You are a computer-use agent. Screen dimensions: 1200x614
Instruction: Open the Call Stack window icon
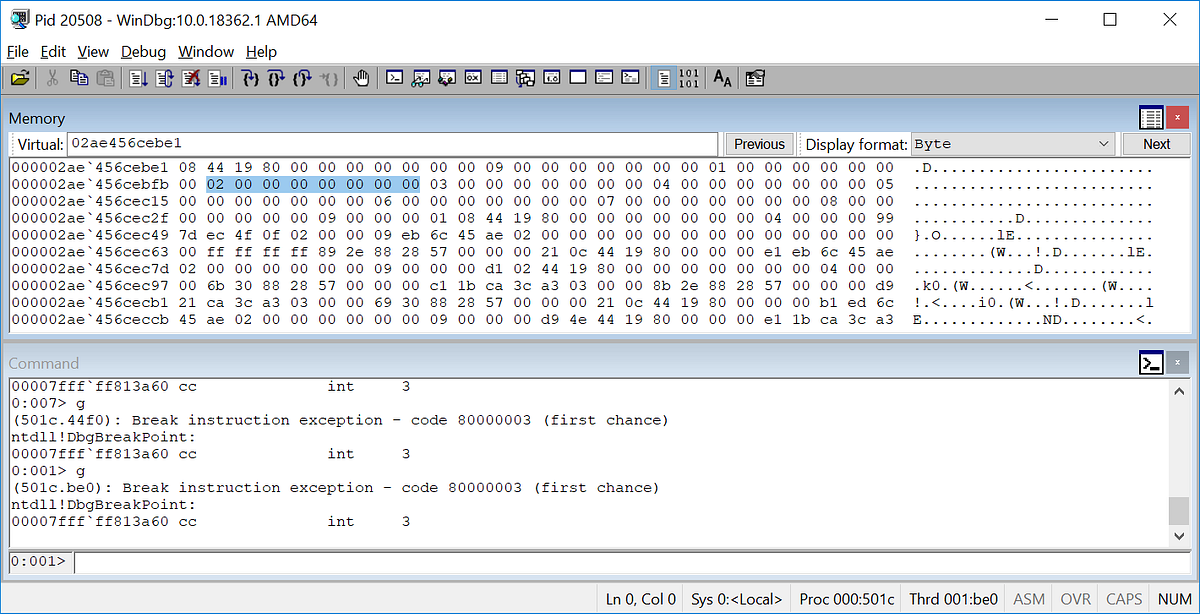tap(525, 77)
